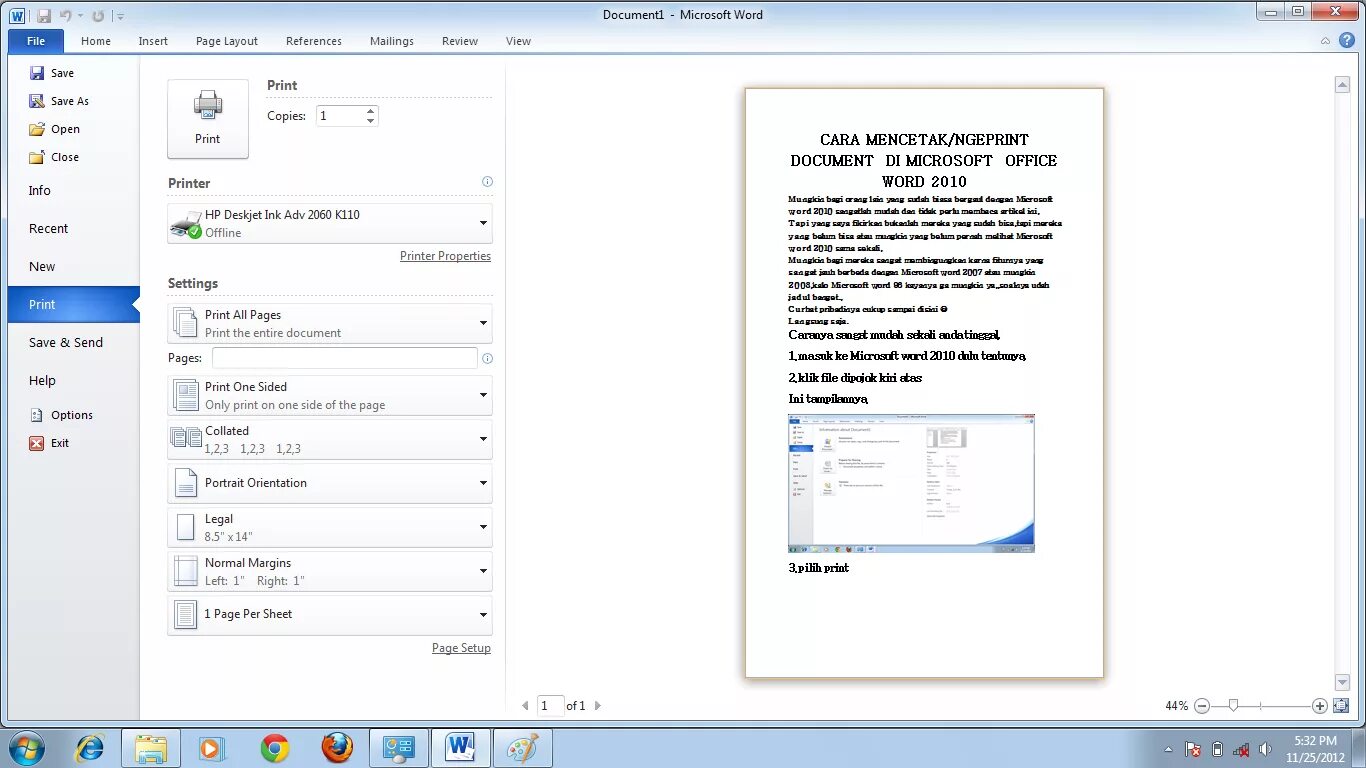Open the Portrait Orientation dropdown
This screenshot has width=1366, height=768.
[x=330, y=483]
